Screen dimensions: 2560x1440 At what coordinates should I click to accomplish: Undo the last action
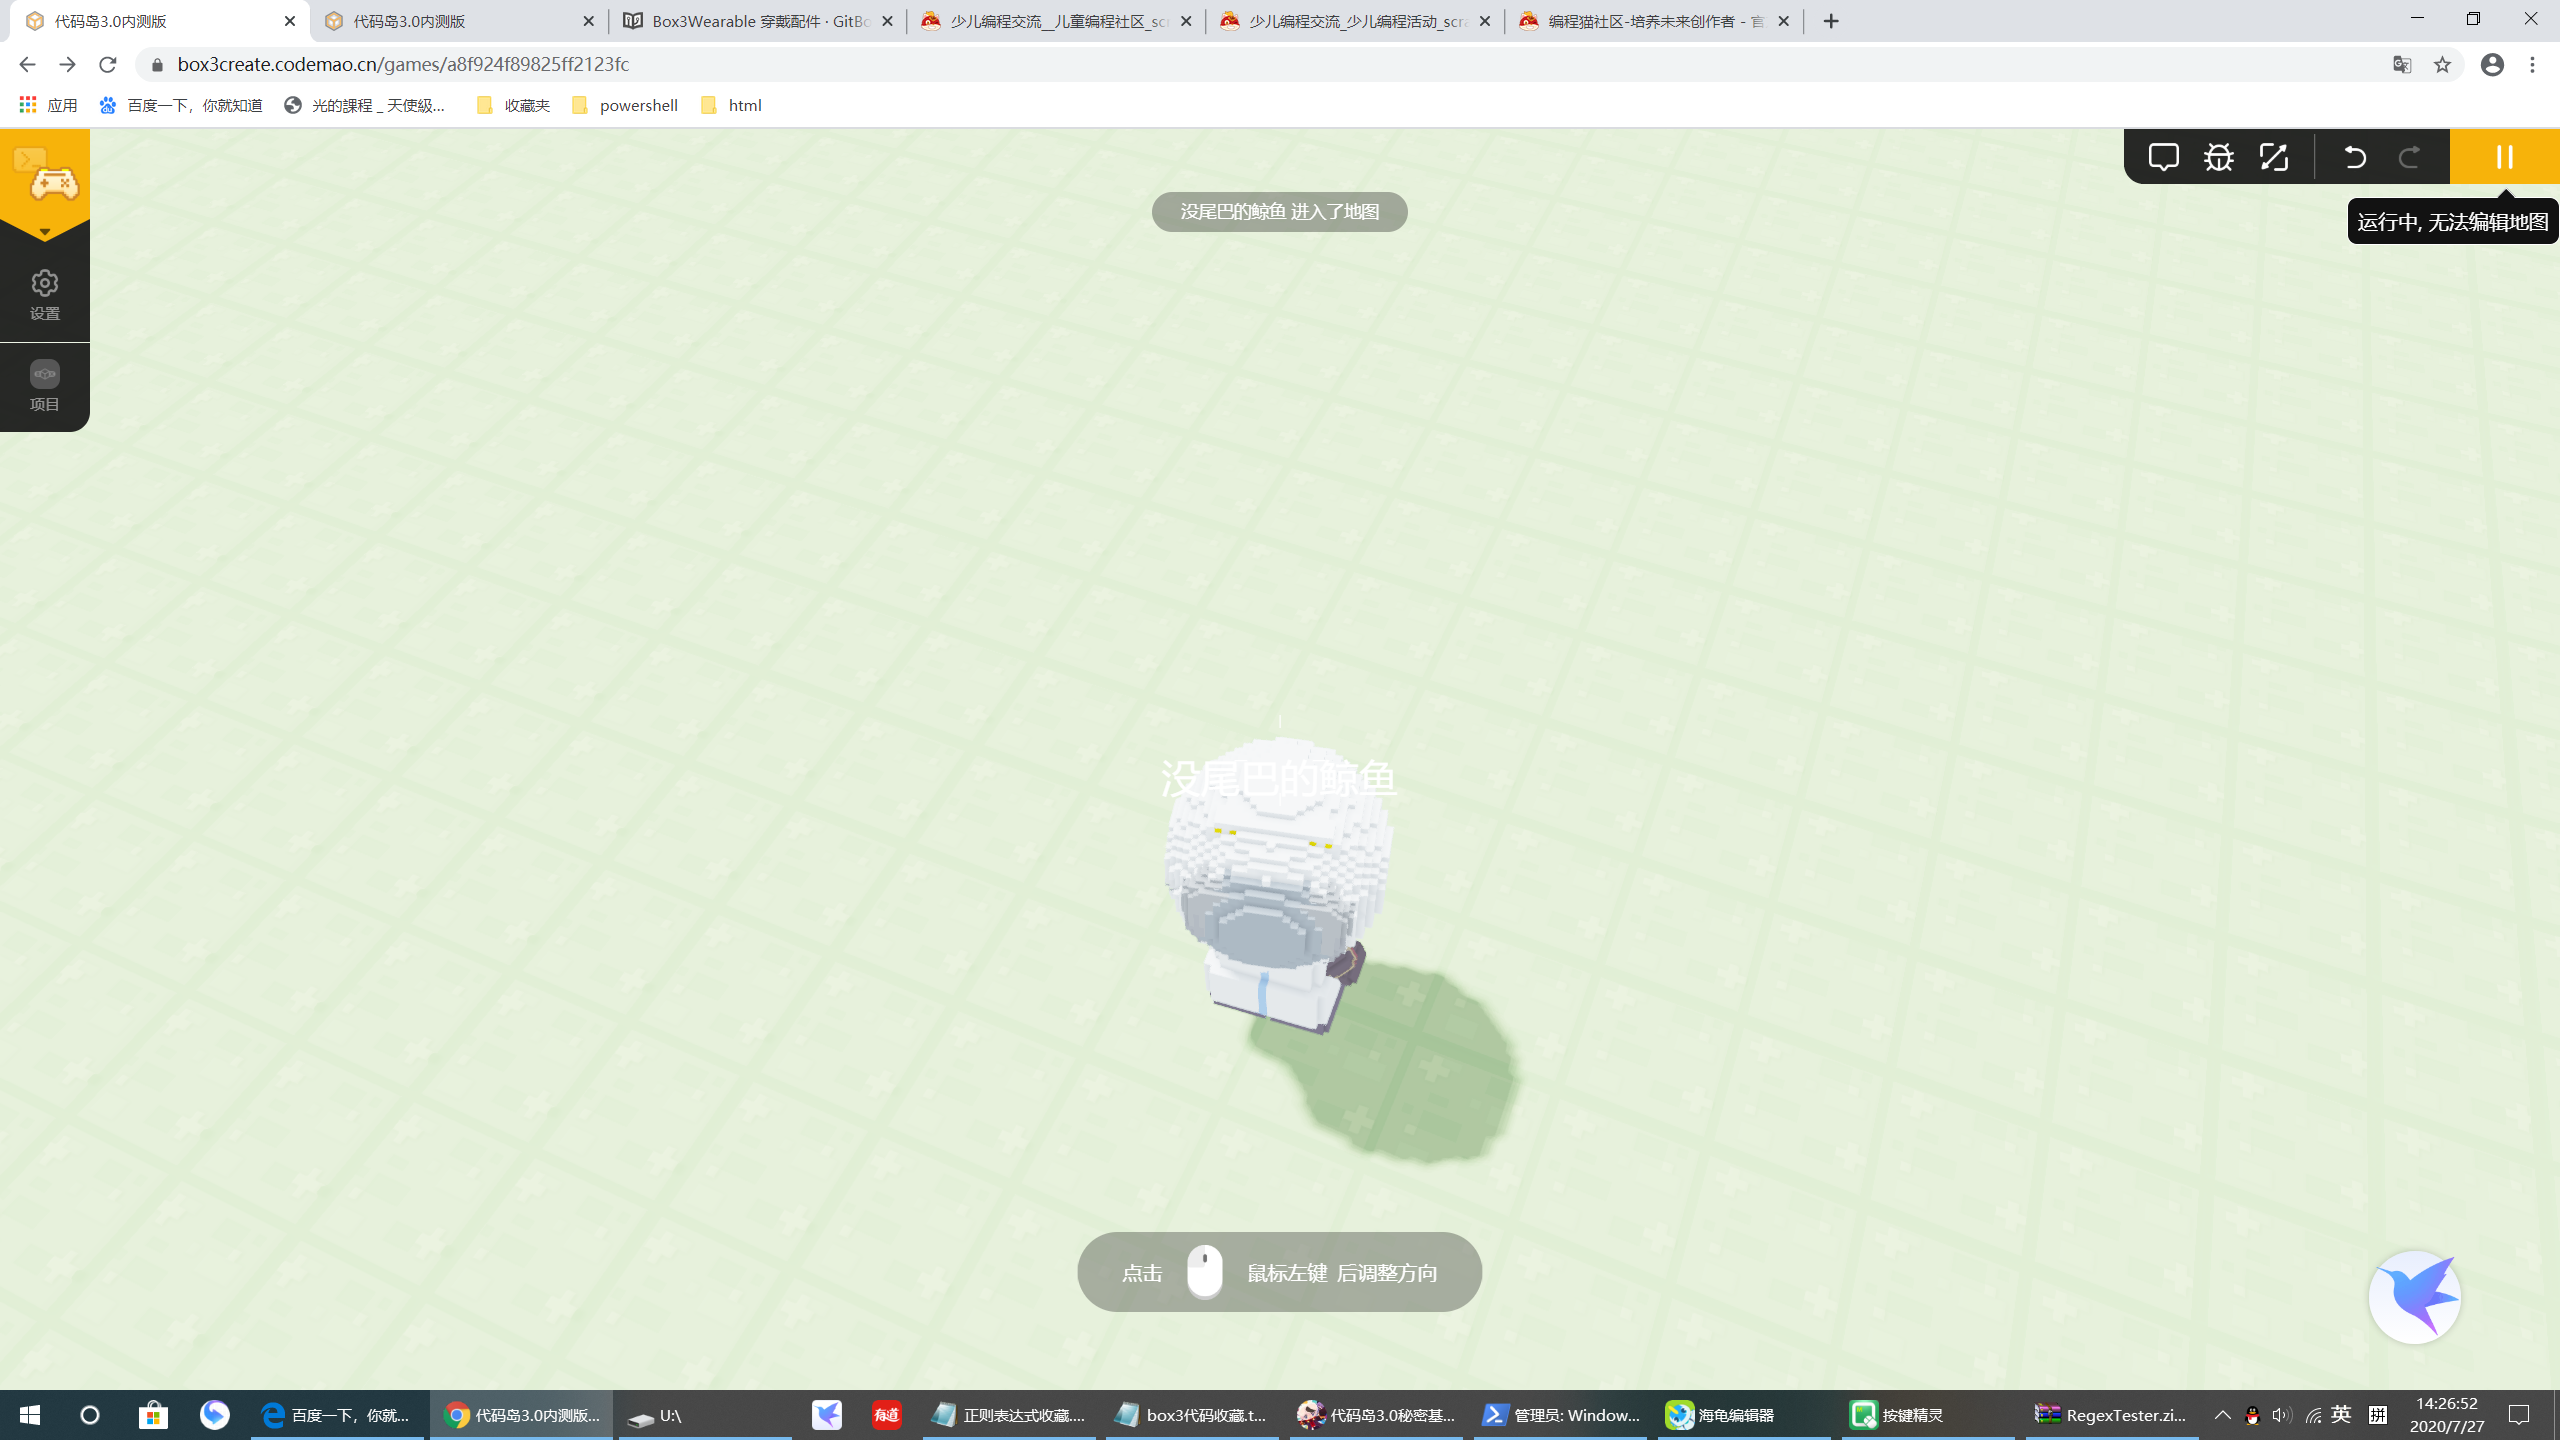coord(2354,157)
